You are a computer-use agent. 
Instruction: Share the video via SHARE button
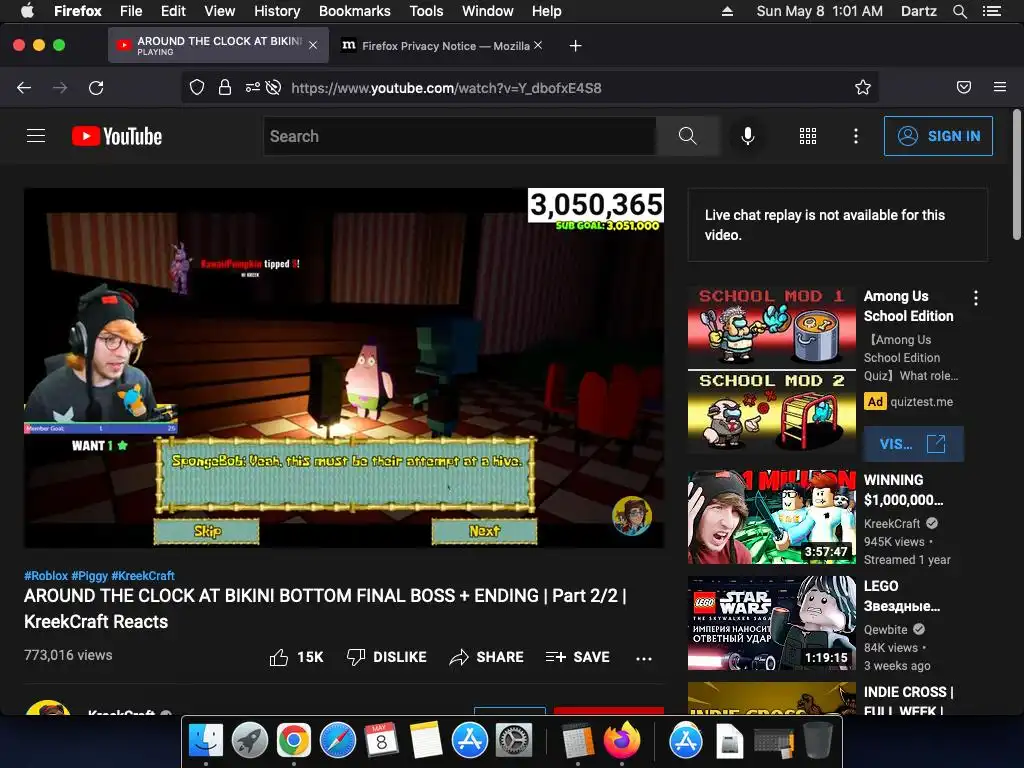(487, 657)
